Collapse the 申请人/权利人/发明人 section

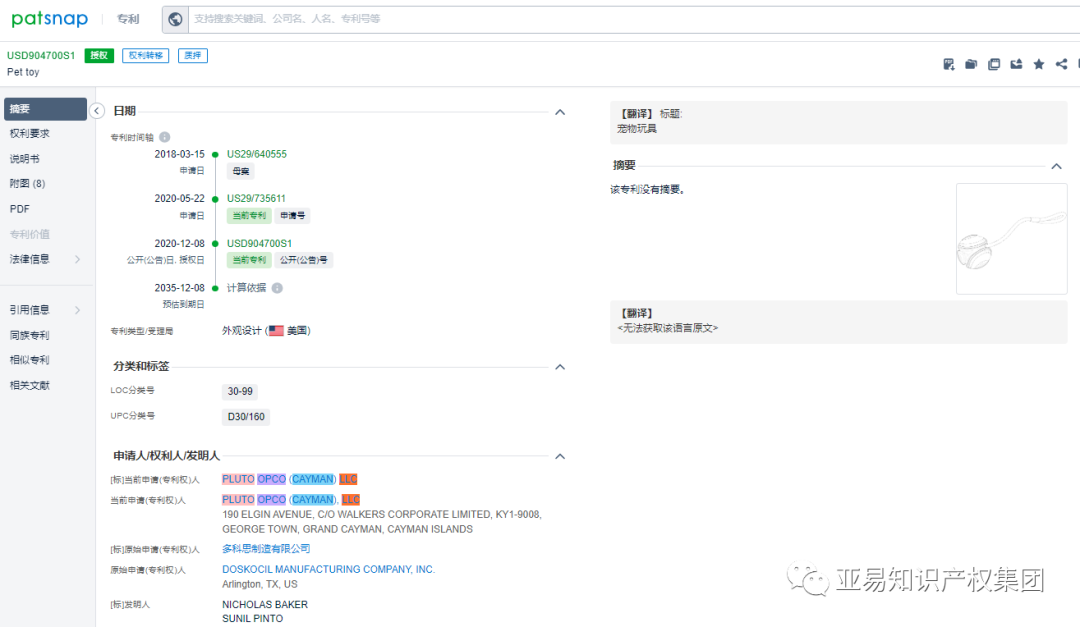(x=560, y=456)
